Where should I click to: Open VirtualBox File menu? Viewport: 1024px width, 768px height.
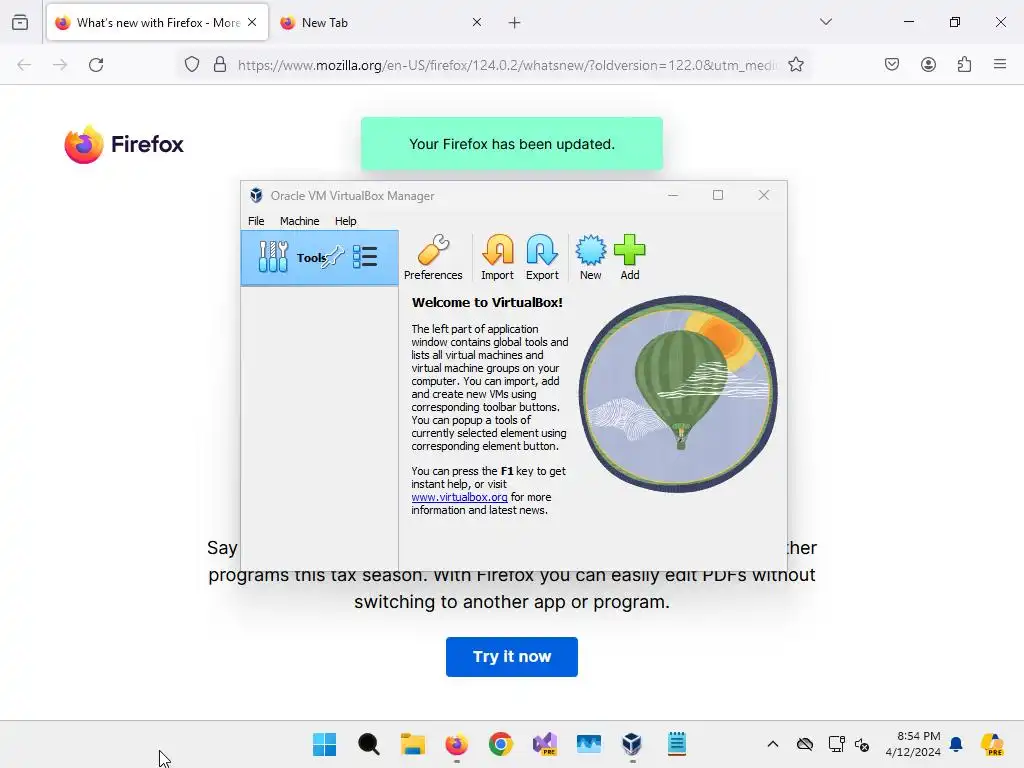pos(256,221)
